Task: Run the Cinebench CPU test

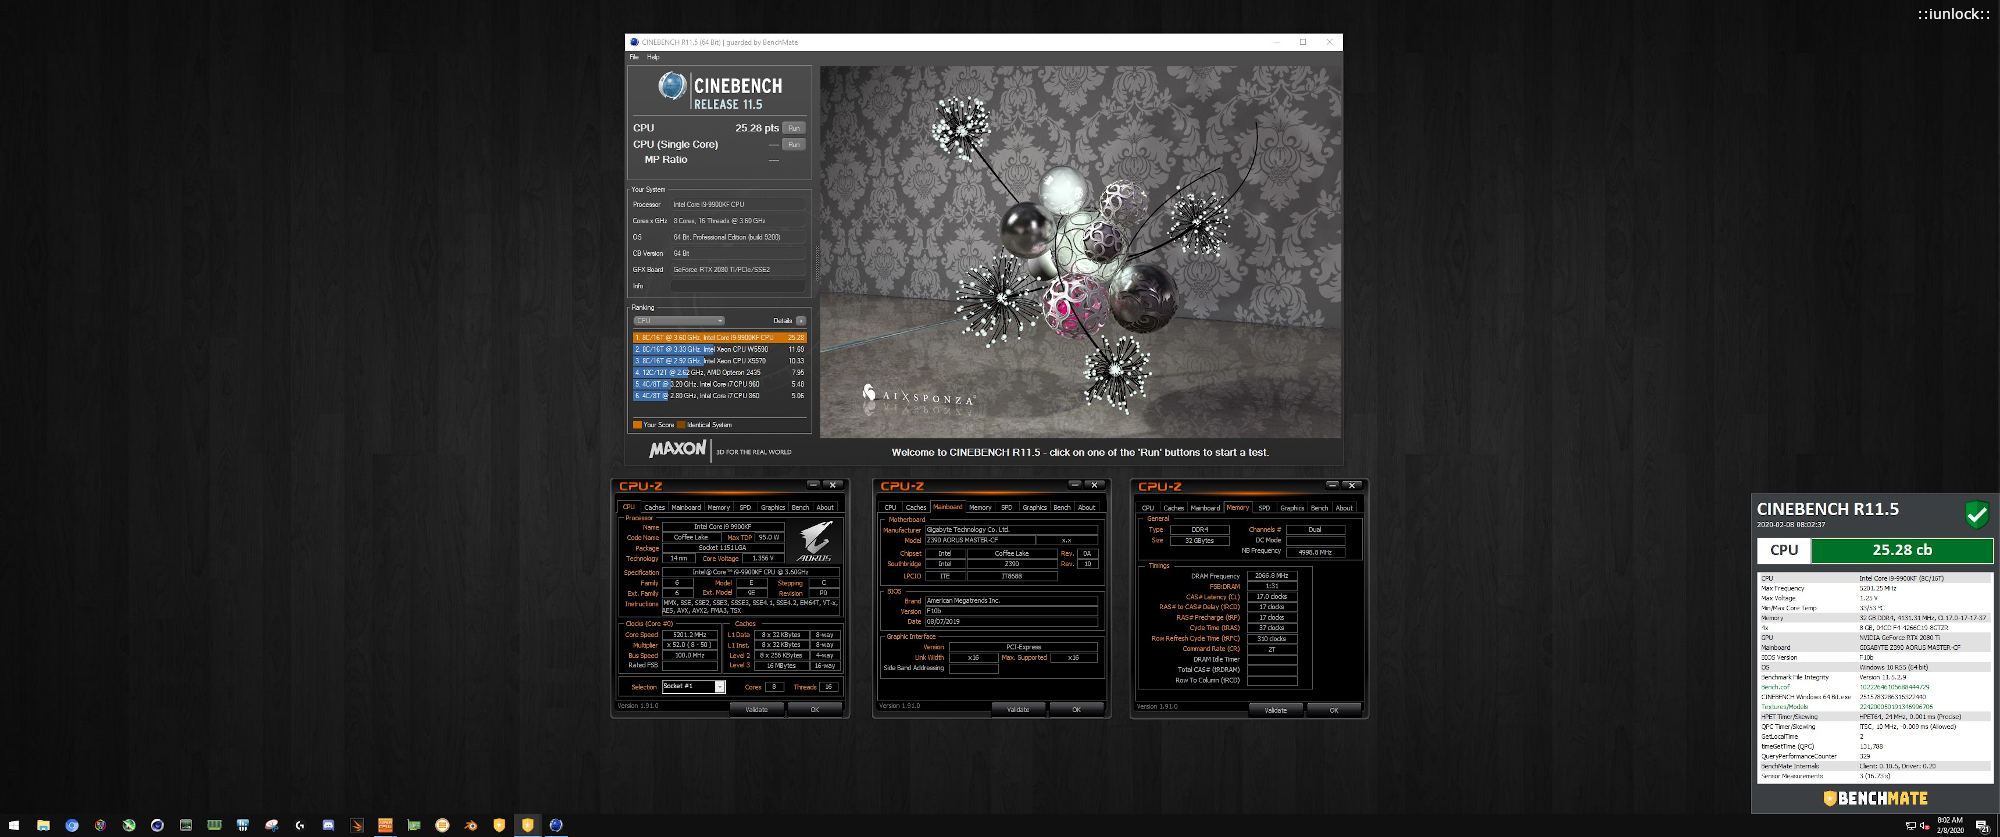Action: click(x=794, y=128)
